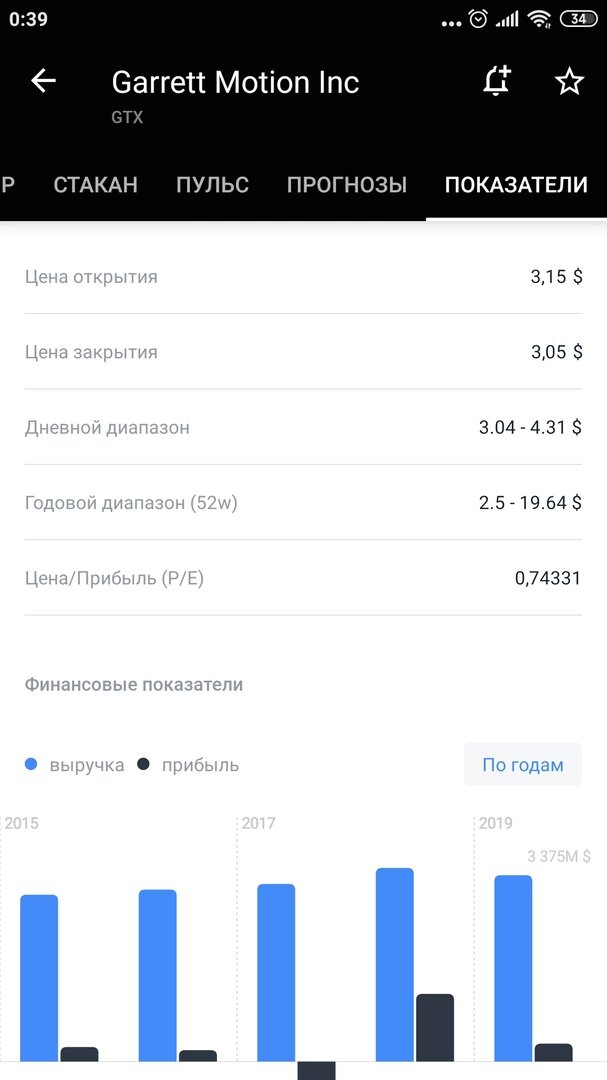
Task: Tap the 2019 revenue blue bar
Action: (x=513, y=968)
